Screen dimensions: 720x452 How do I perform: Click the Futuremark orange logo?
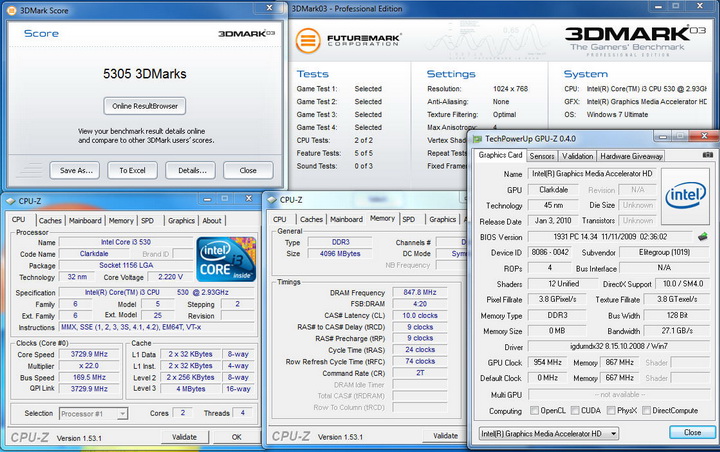pos(308,40)
